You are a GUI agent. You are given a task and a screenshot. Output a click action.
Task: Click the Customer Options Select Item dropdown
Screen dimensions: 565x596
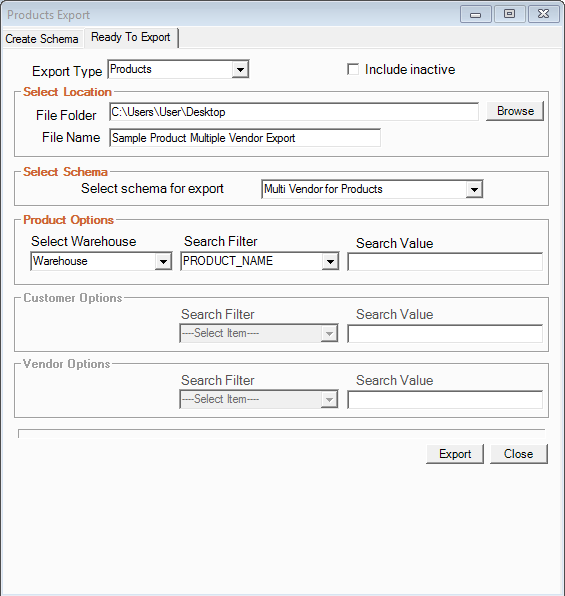(x=259, y=333)
